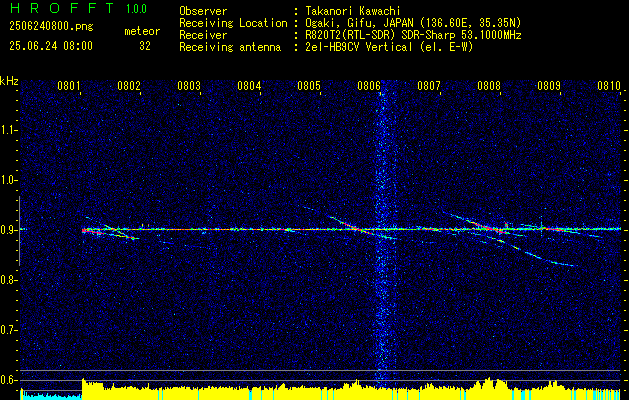Click 2el-HB9CV Vertical antenna text
Screen dimensions: 629x400
[x=389, y=47]
